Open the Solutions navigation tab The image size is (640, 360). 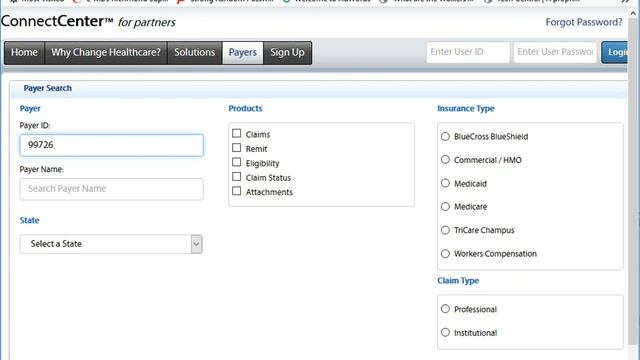point(195,53)
